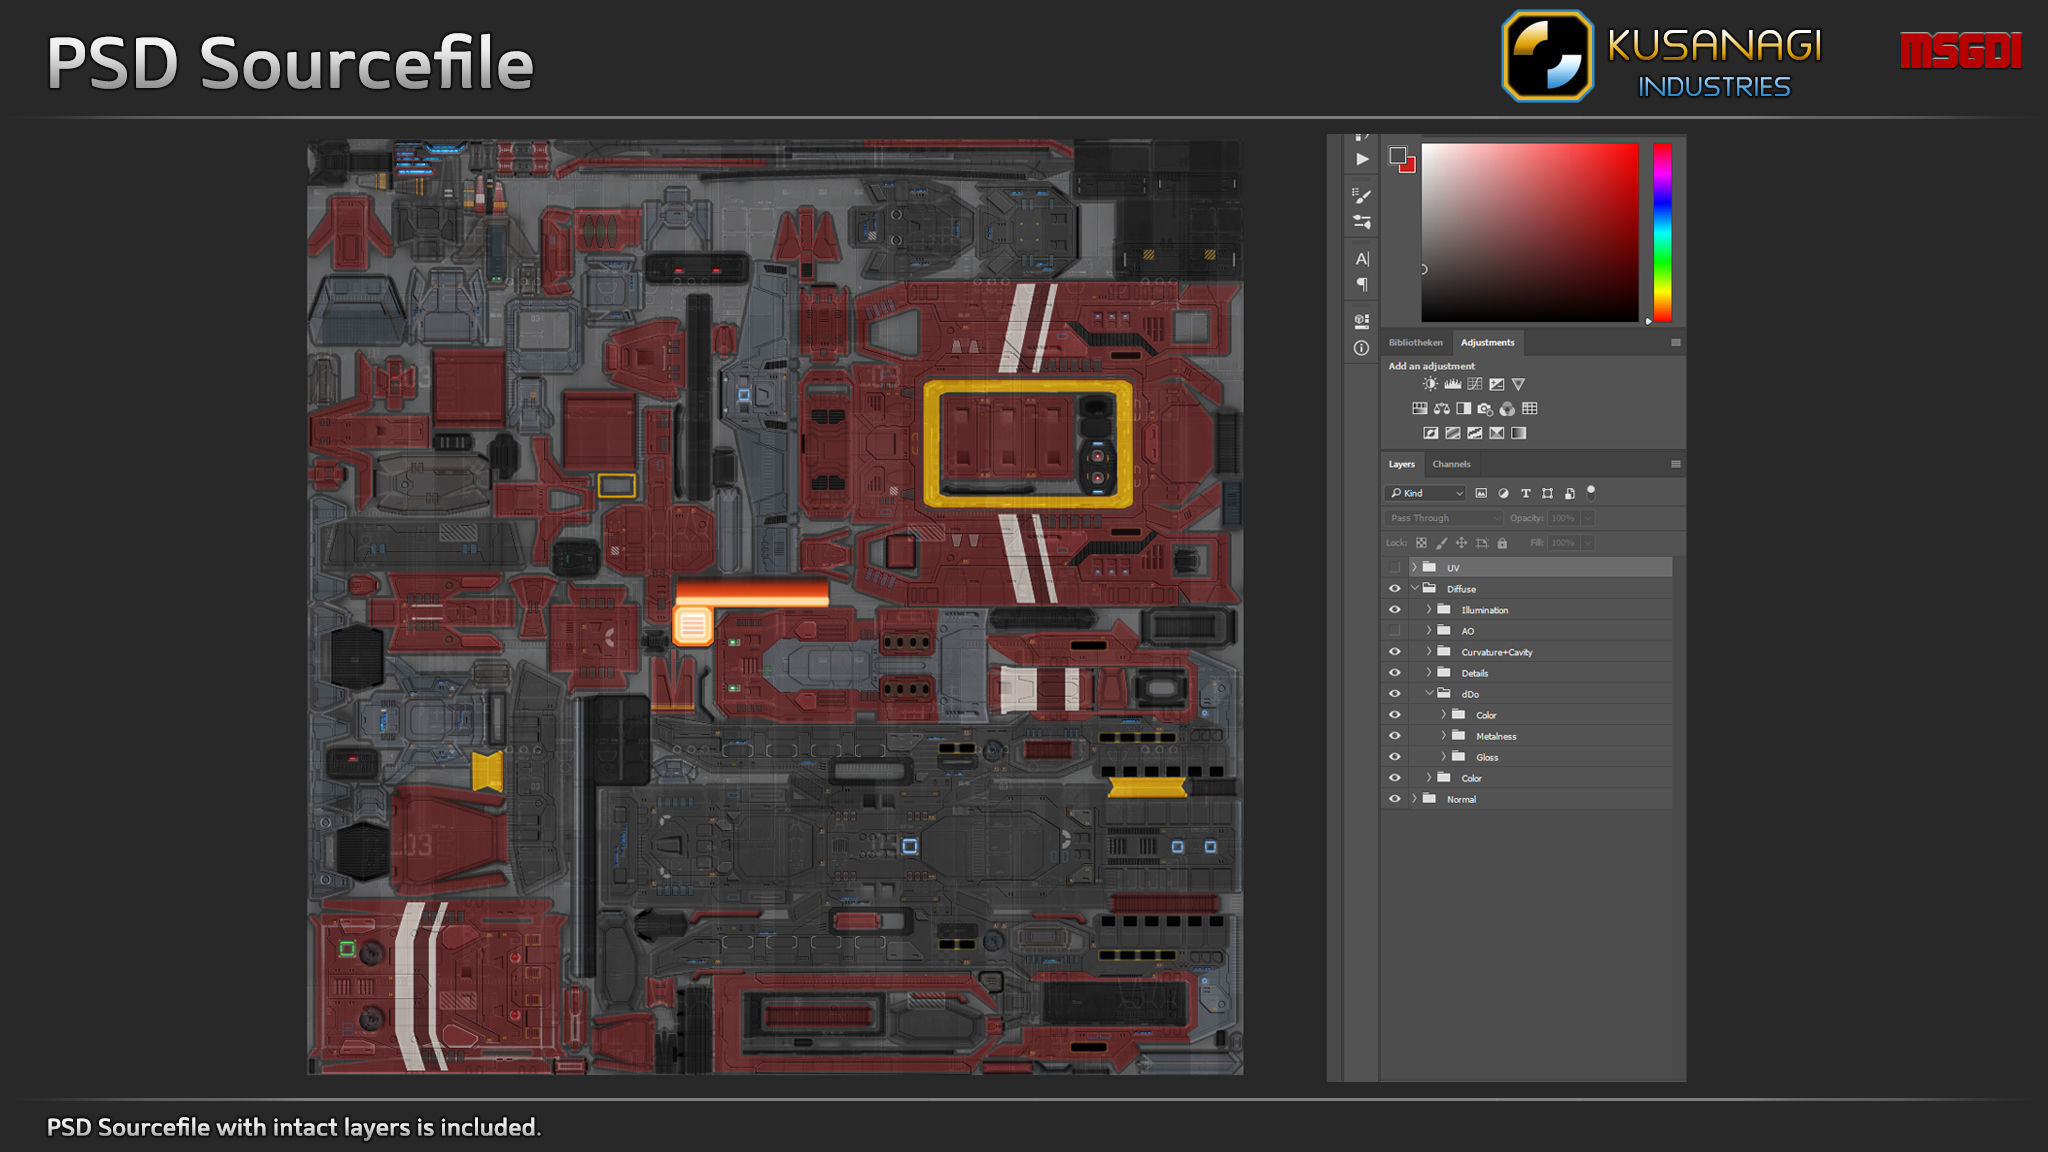Open the Paragraph panel icon
The image size is (2048, 1152).
(1361, 285)
